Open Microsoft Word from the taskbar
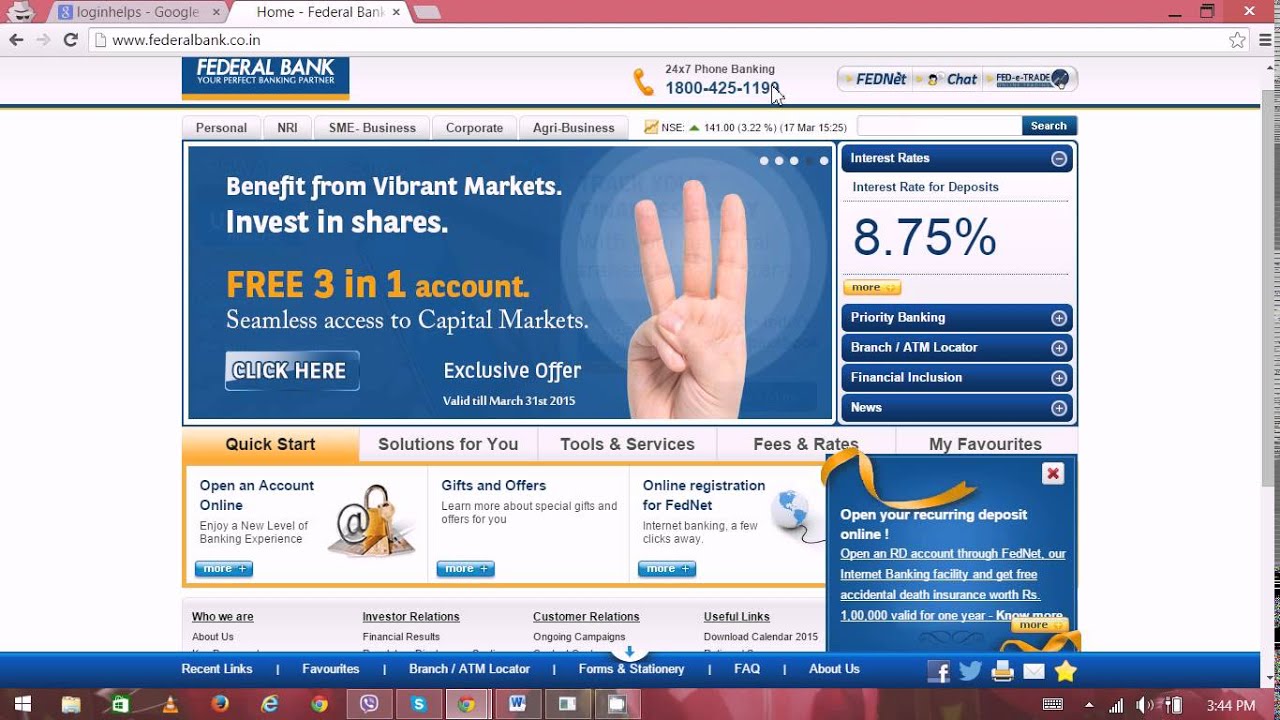The width and height of the screenshot is (1280, 720). 517,704
